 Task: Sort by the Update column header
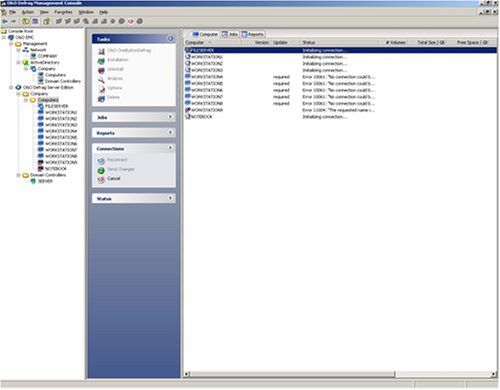pos(285,43)
